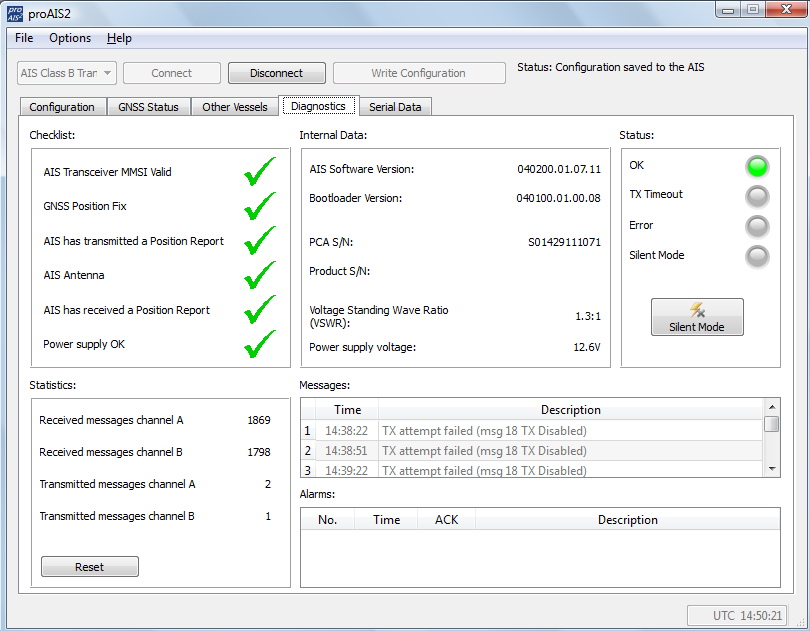
Task: Click Transmitted messages channel A count 2
Action: point(268,484)
